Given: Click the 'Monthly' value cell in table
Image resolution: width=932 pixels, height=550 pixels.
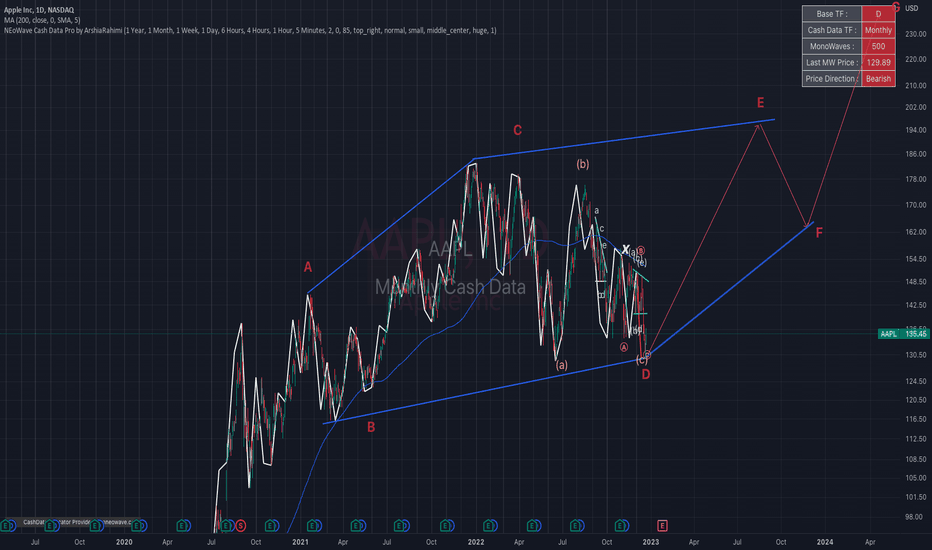Looking at the screenshot, I should [x=878, y=30].
